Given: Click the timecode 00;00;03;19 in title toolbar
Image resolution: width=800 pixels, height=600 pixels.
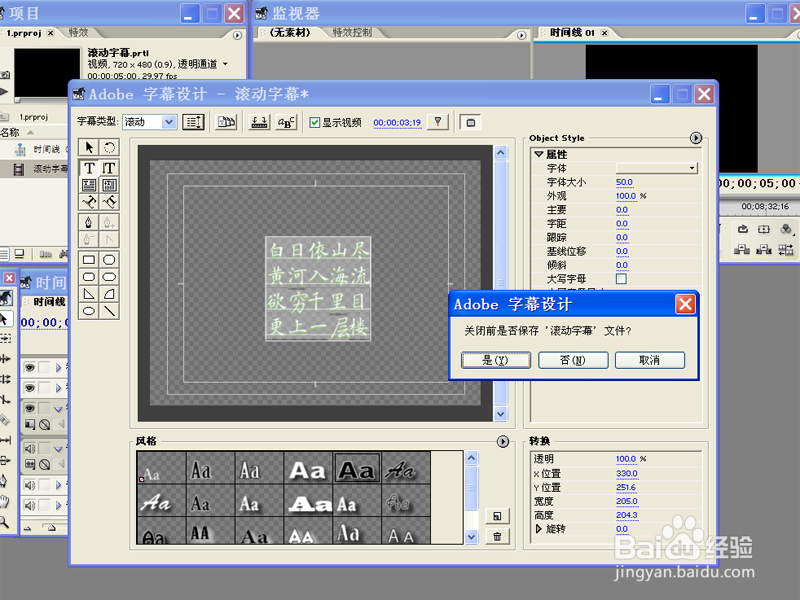Looking at the screenshot, I should (397, 122).
